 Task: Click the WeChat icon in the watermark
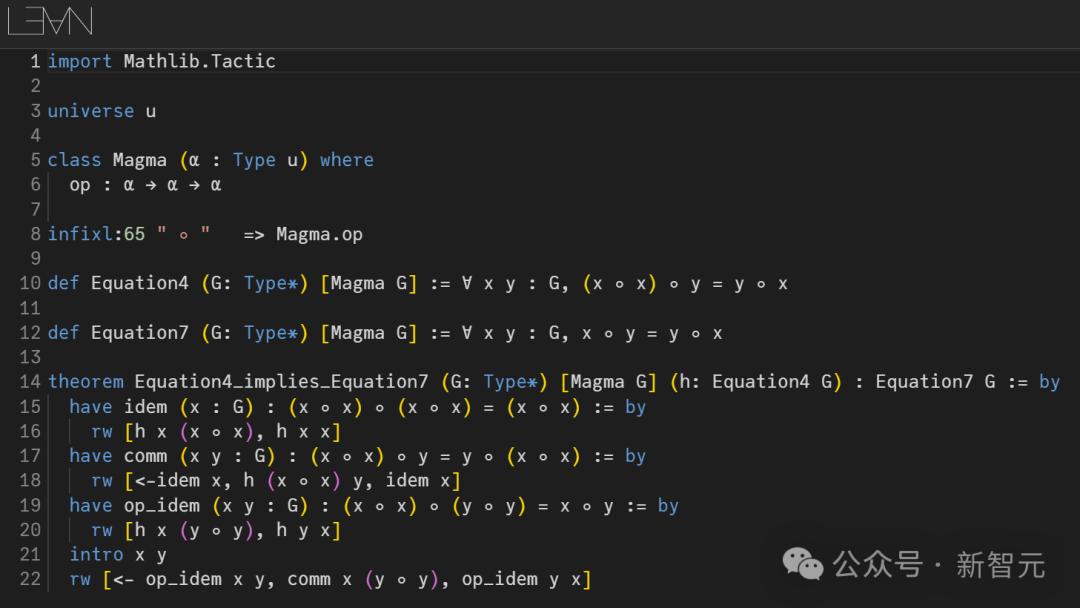[803, 564]
